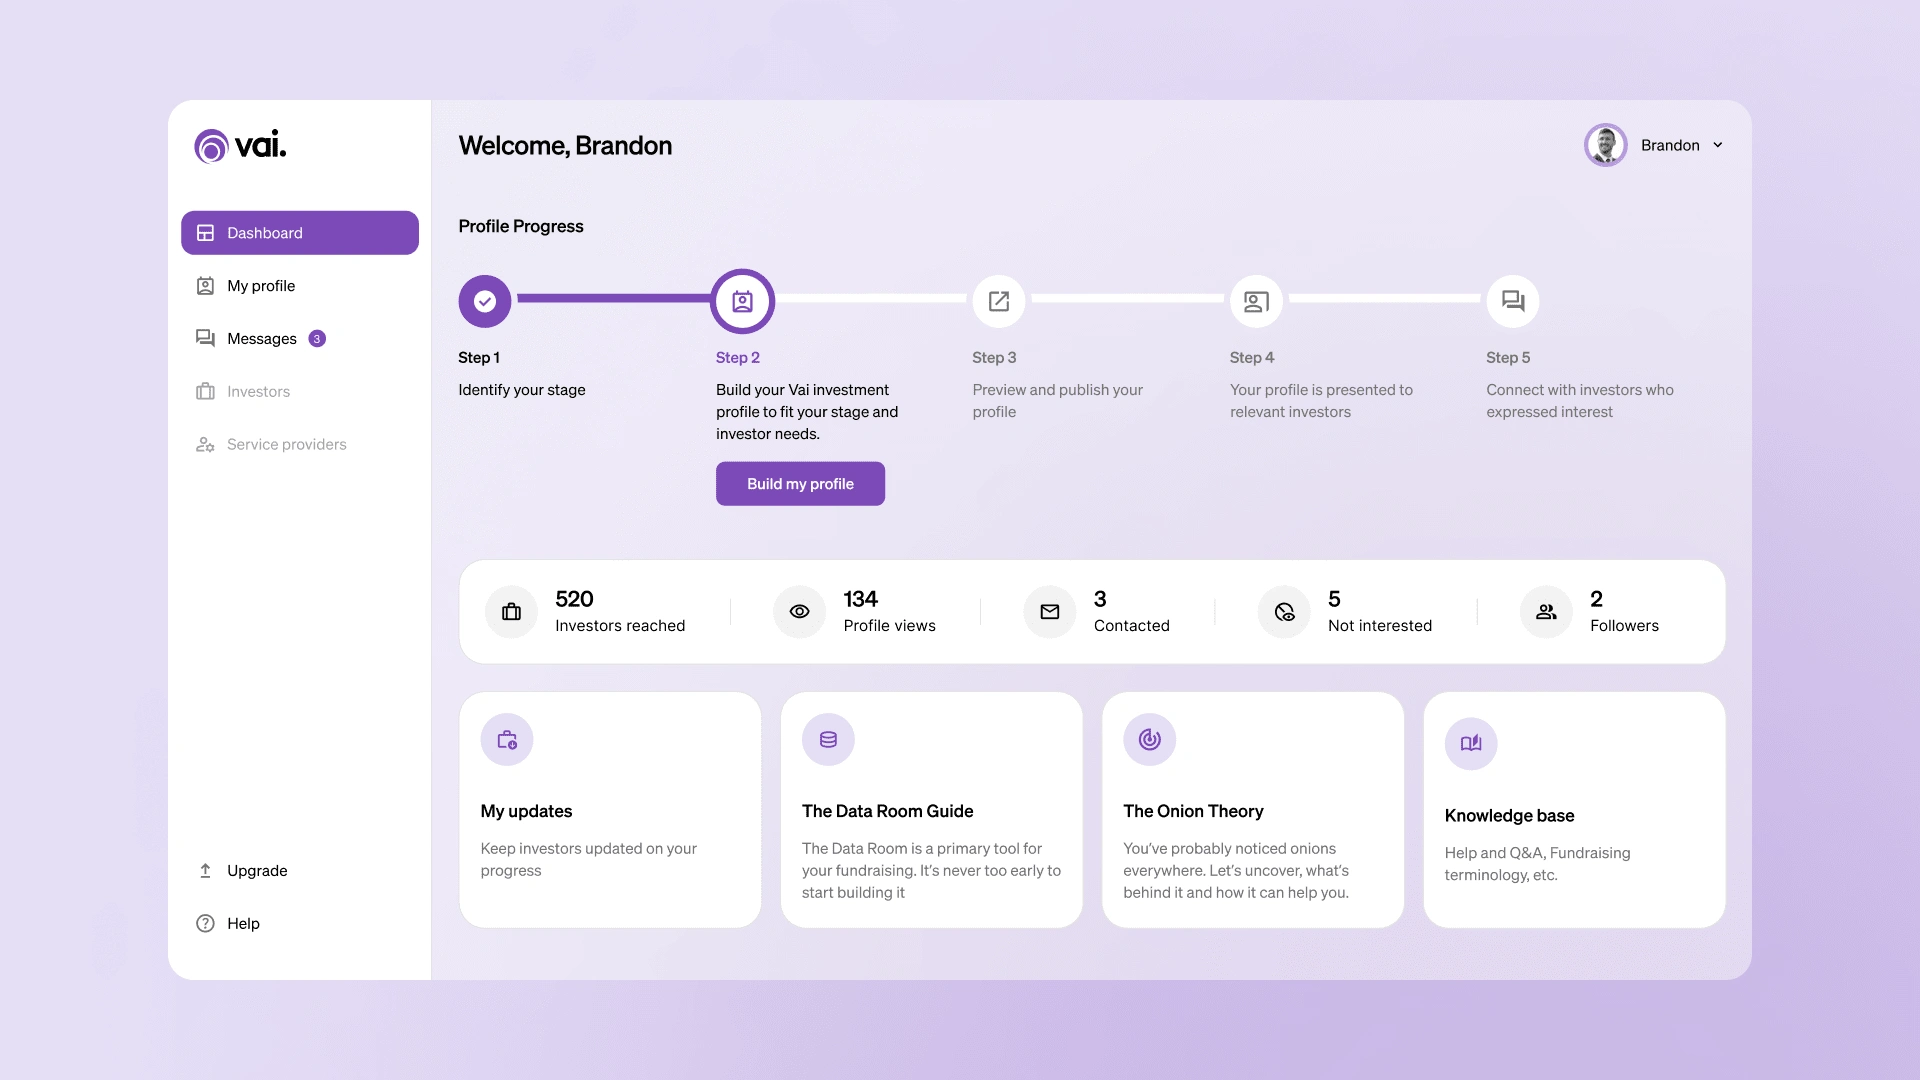Click the Step 3 preview and publish icon
Image resolution: width=1920 pixels, height=1080 pixels.
[x=999, y=301]
